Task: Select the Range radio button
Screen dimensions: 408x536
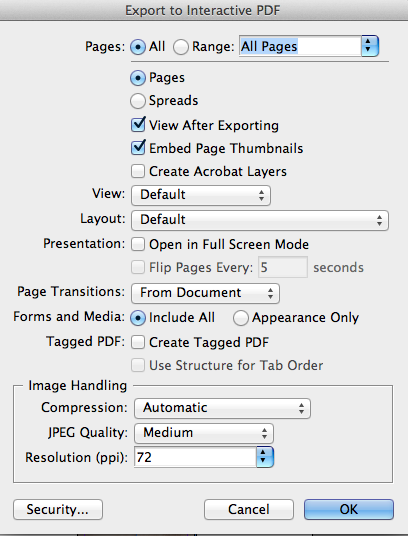Action: [x=181, y=47]
